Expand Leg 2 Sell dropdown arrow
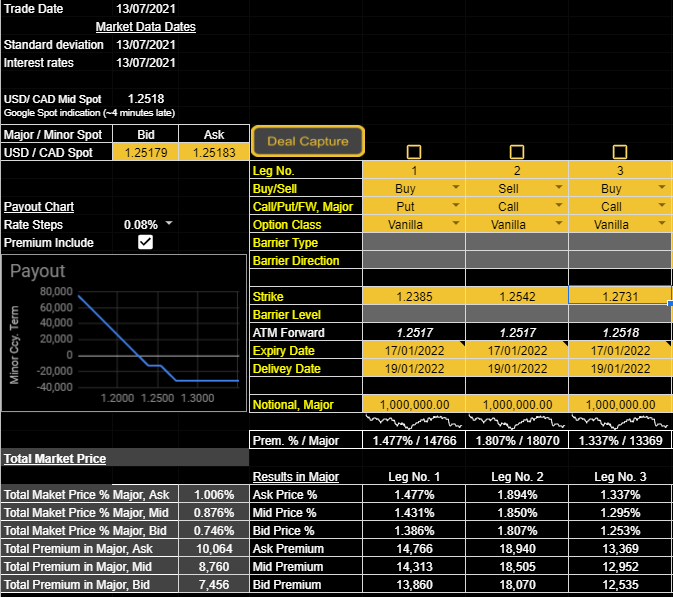This screenshot has width=673, height=597. (x=559, y=188)
